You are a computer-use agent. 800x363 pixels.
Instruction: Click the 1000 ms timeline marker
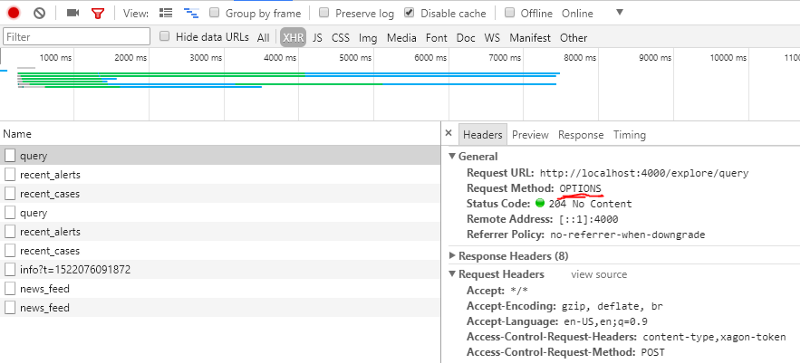click(56, 58)
